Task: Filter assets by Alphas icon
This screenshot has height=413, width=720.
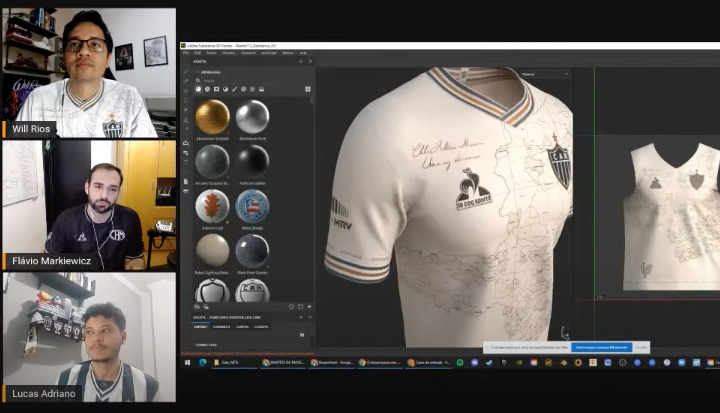Action: (243, 89)
